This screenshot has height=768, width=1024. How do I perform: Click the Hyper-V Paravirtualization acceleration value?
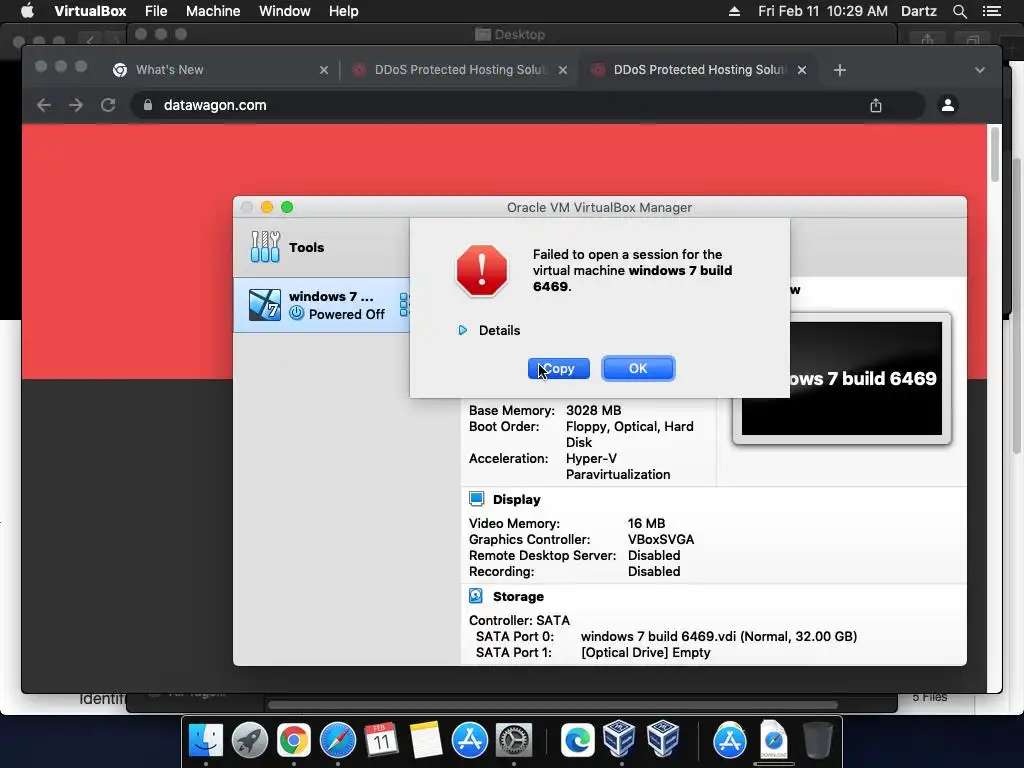pos(618,466)
